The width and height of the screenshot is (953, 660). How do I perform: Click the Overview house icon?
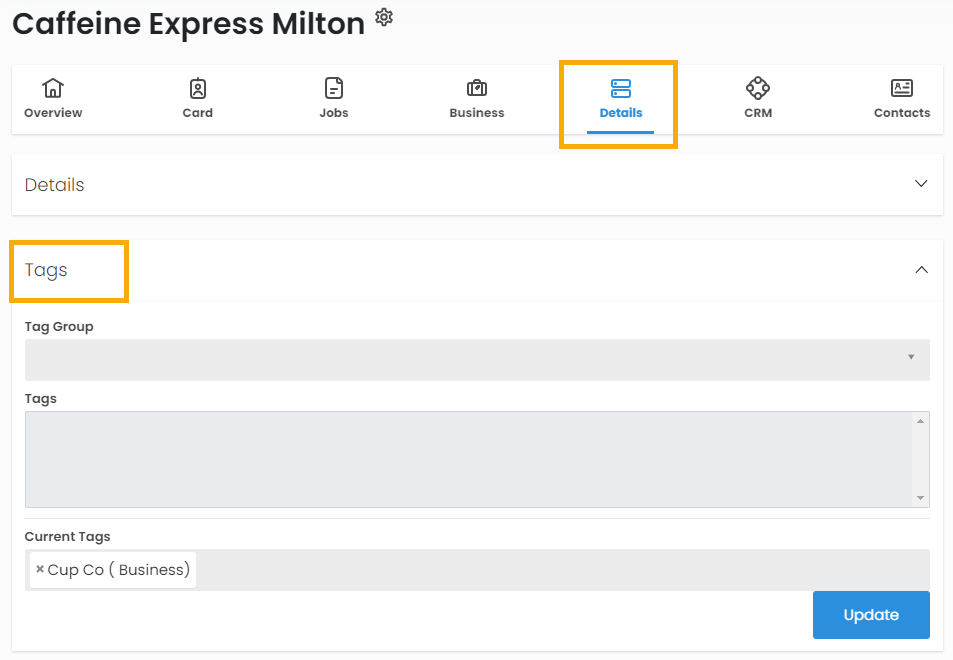(x=53, y=89)
